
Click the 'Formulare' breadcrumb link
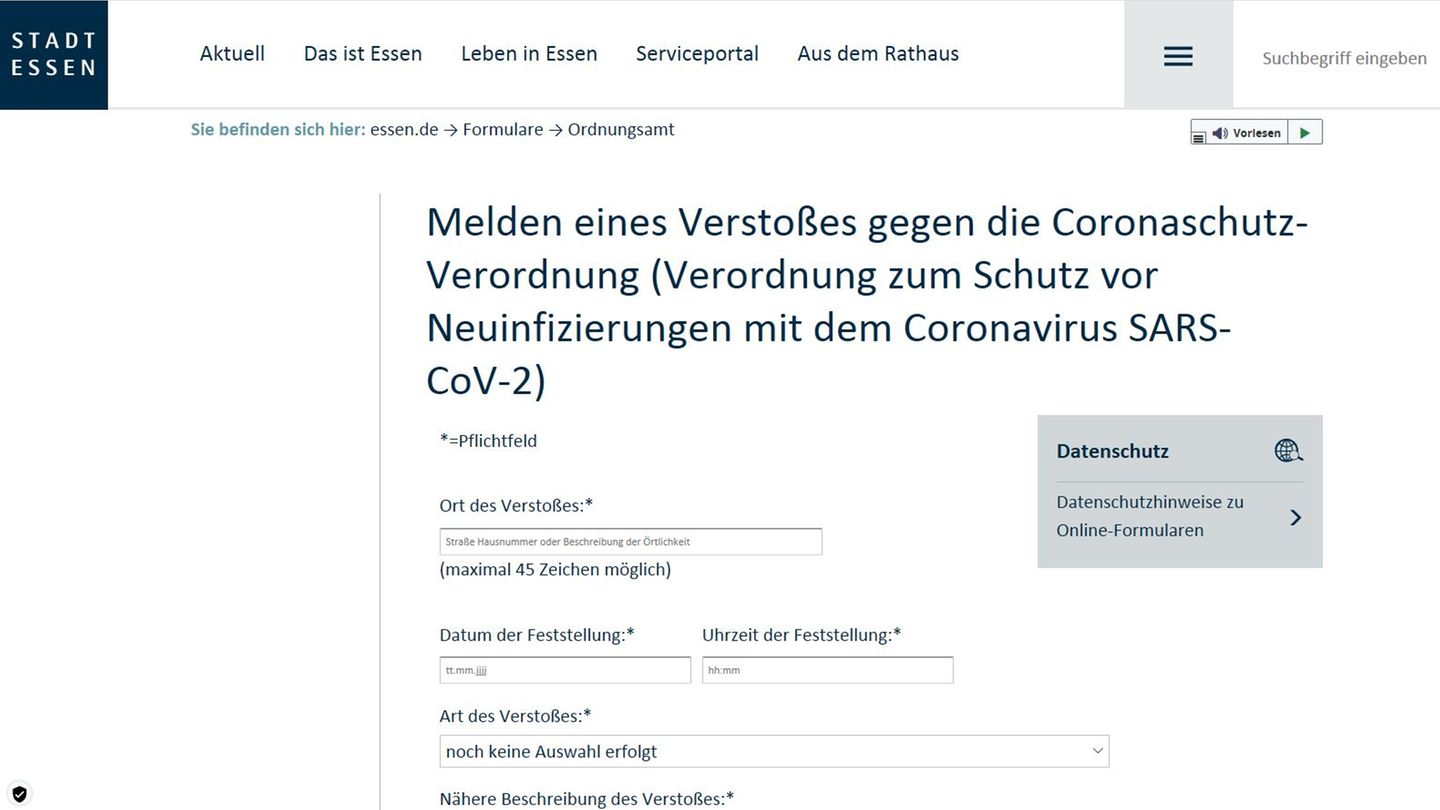point(503,130)
